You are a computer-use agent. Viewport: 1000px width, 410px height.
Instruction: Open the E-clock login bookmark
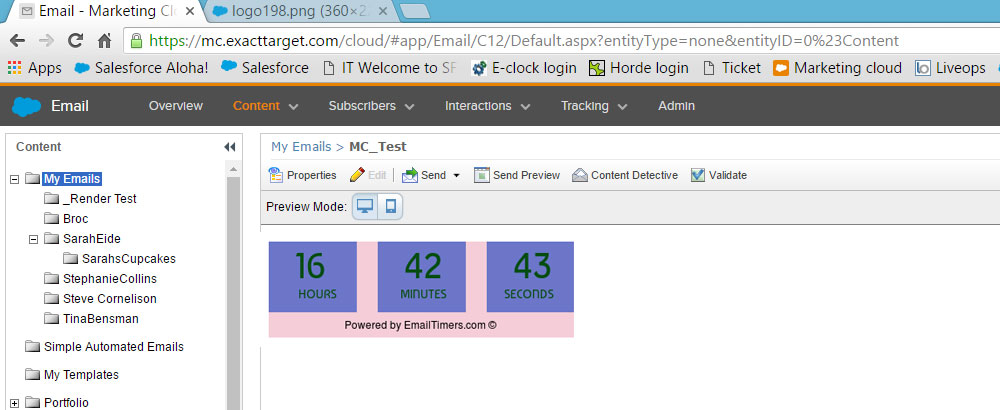524,68
